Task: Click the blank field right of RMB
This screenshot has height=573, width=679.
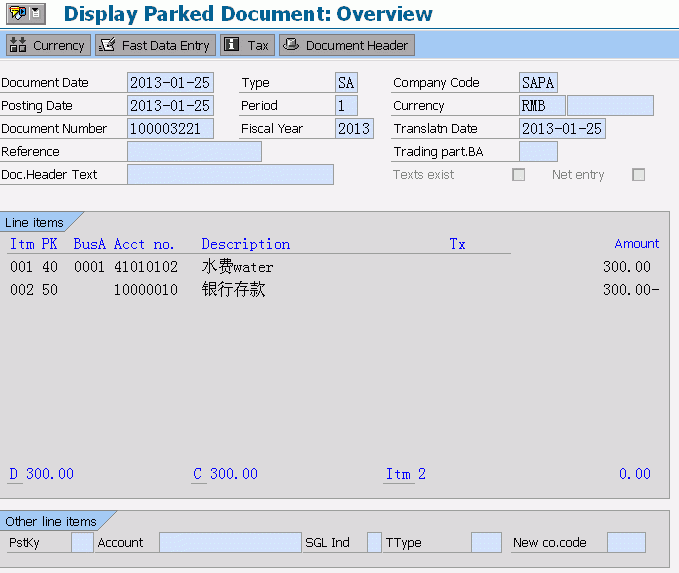Action: tap(610, 105)
